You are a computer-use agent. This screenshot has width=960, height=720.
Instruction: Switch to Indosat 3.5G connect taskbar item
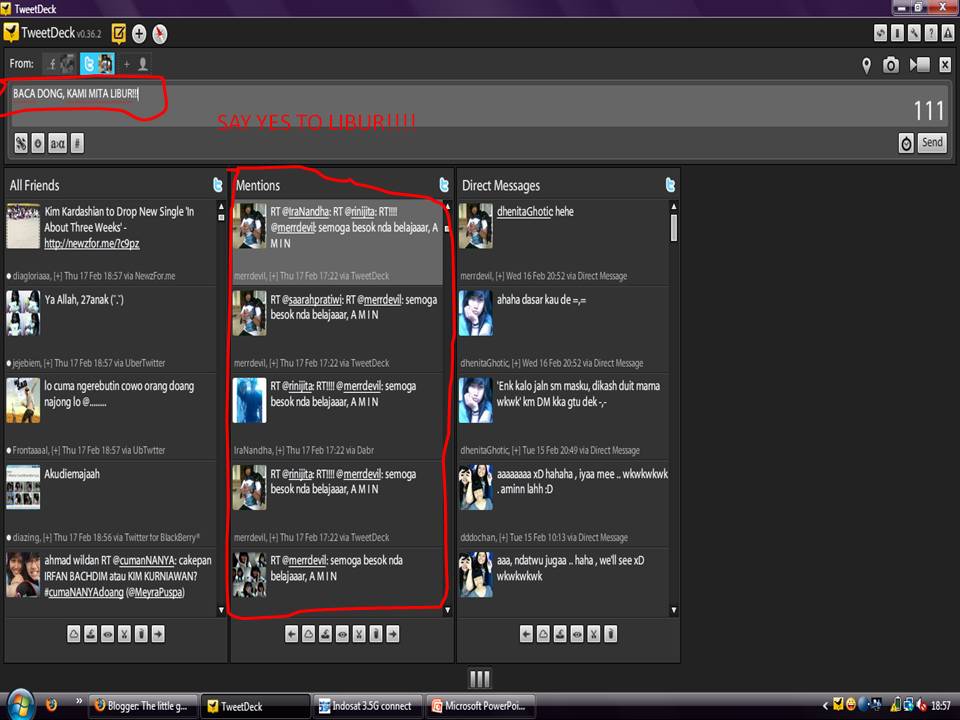click(367, 706)
